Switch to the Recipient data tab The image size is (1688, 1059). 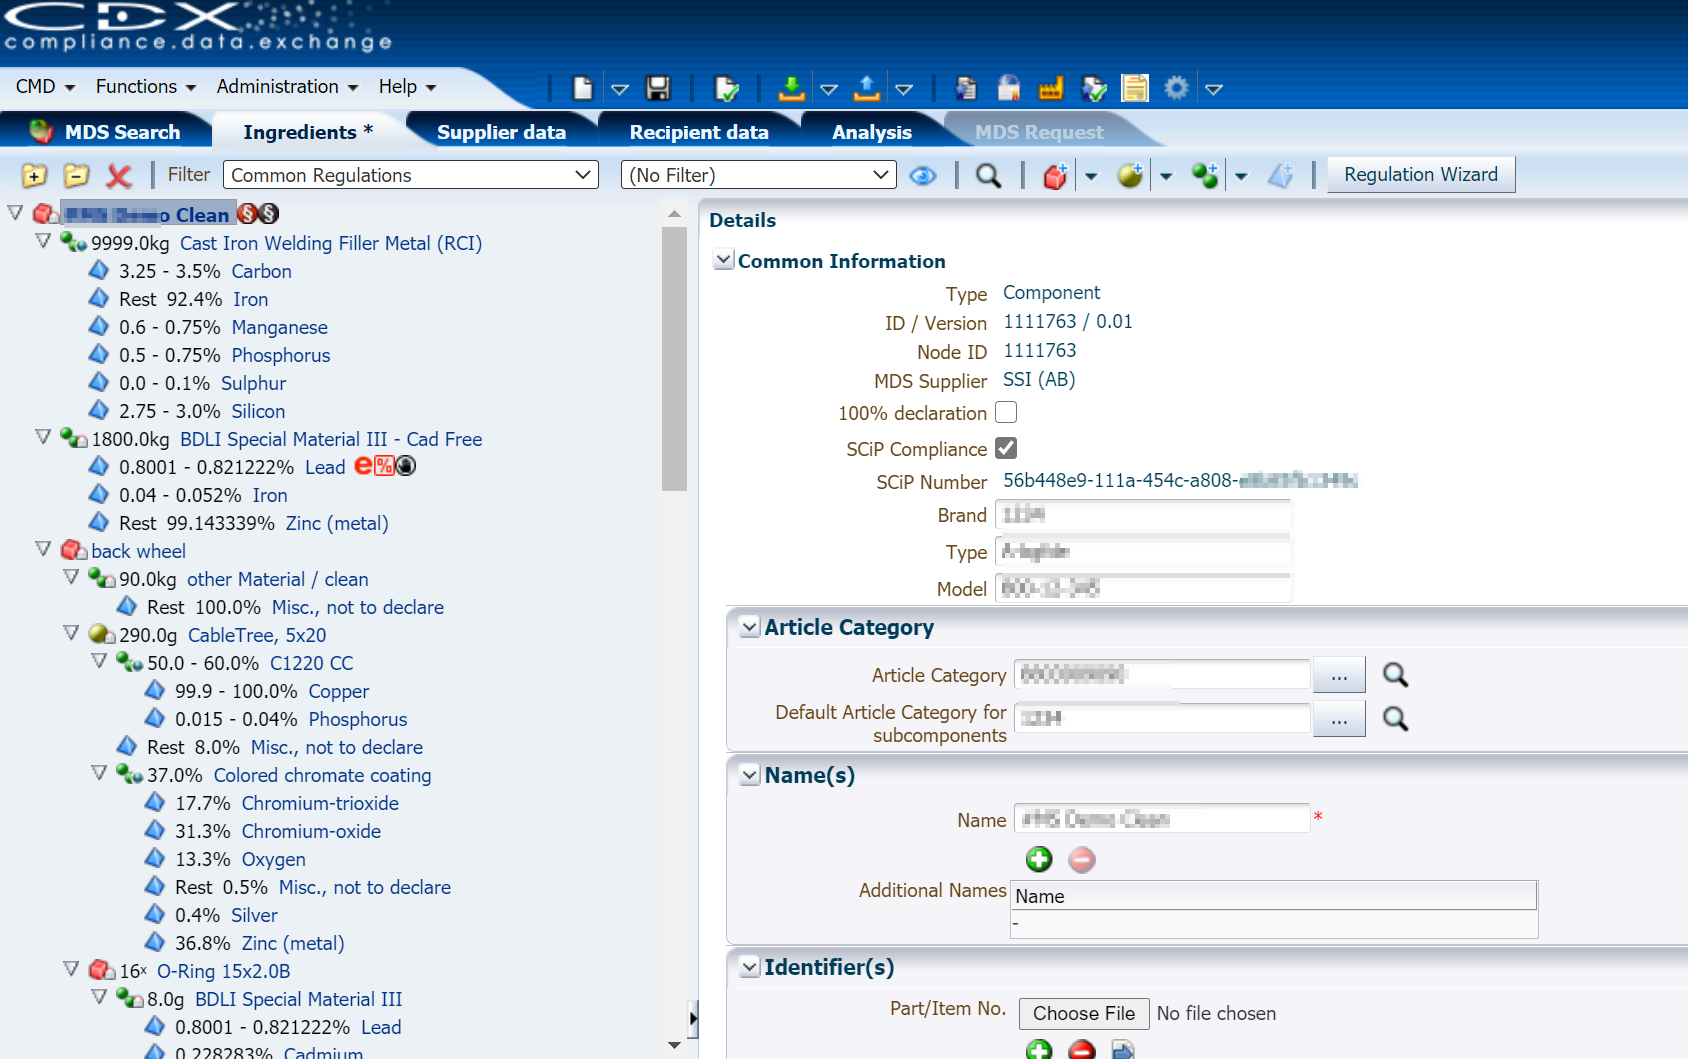699,132
